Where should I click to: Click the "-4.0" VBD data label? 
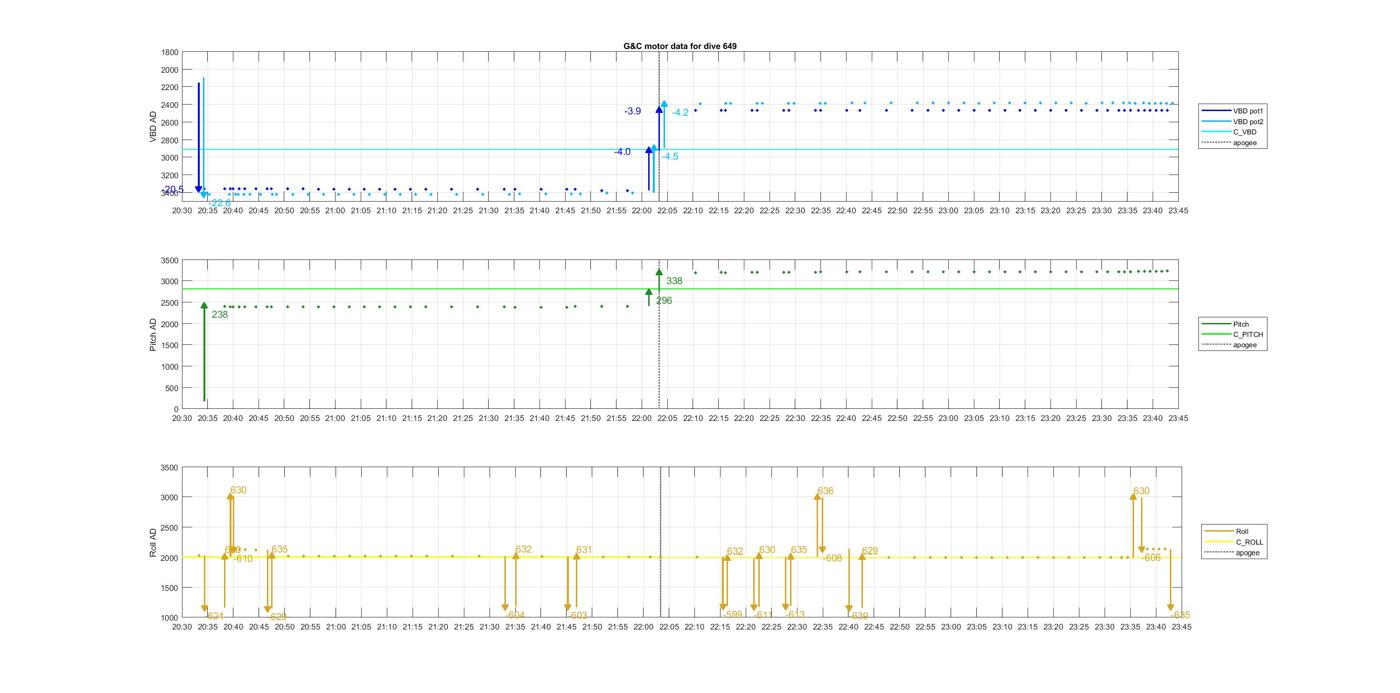tap(622, 152)
